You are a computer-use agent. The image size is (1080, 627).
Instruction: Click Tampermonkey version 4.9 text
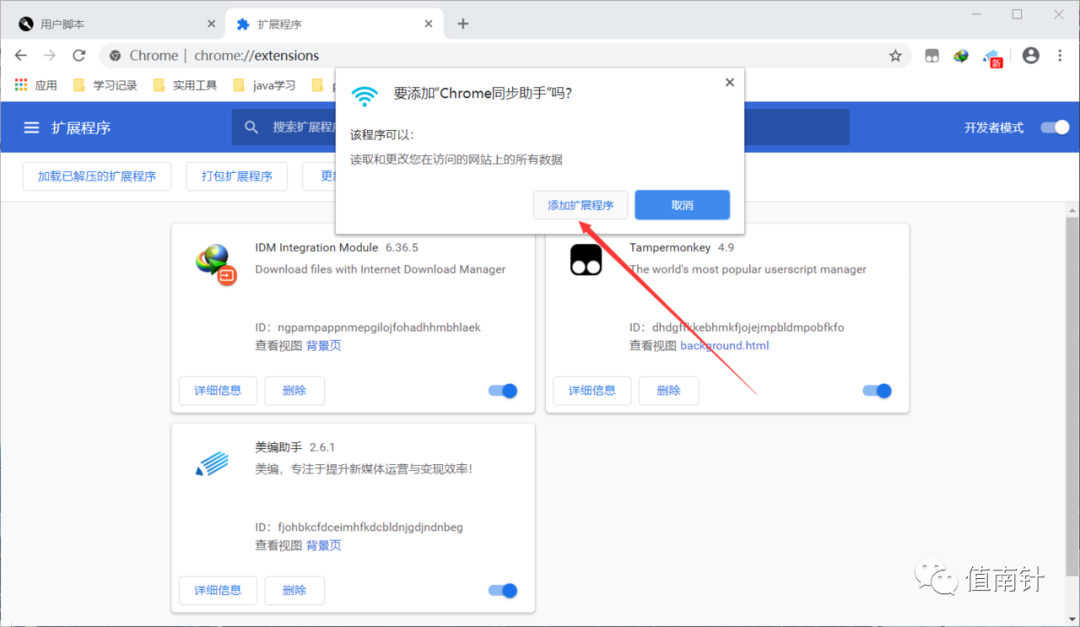coord(726,247)
